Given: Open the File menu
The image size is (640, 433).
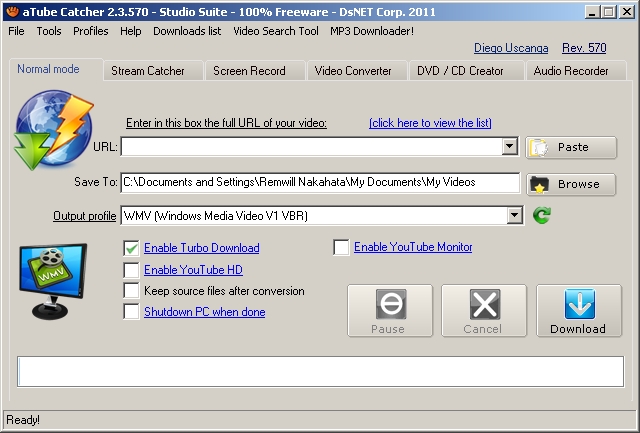Looking at the screenshot, I should 16,31.
